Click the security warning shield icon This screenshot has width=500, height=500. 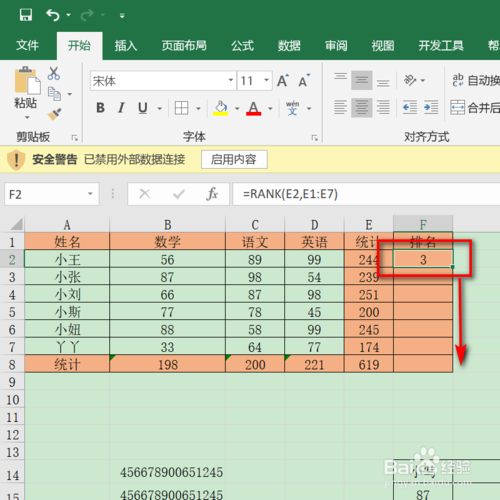click(x=16, y=159)
